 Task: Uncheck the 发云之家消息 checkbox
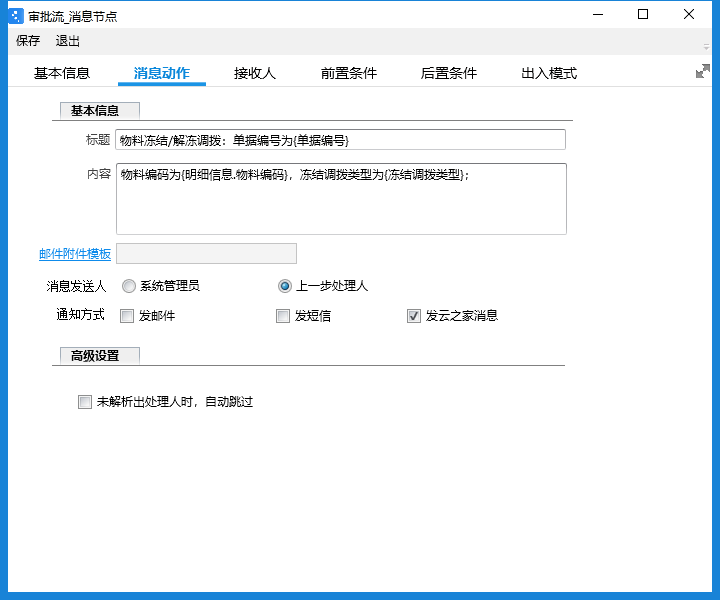pos(414,316)
